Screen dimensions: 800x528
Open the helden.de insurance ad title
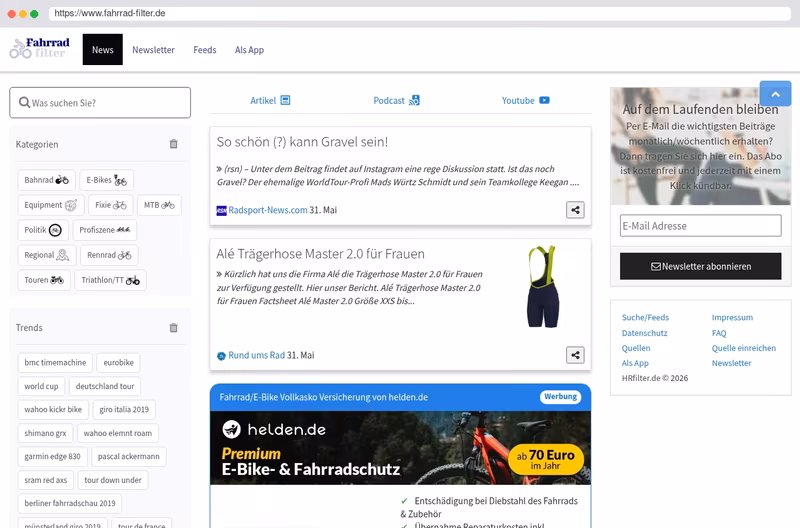(323, 397)
